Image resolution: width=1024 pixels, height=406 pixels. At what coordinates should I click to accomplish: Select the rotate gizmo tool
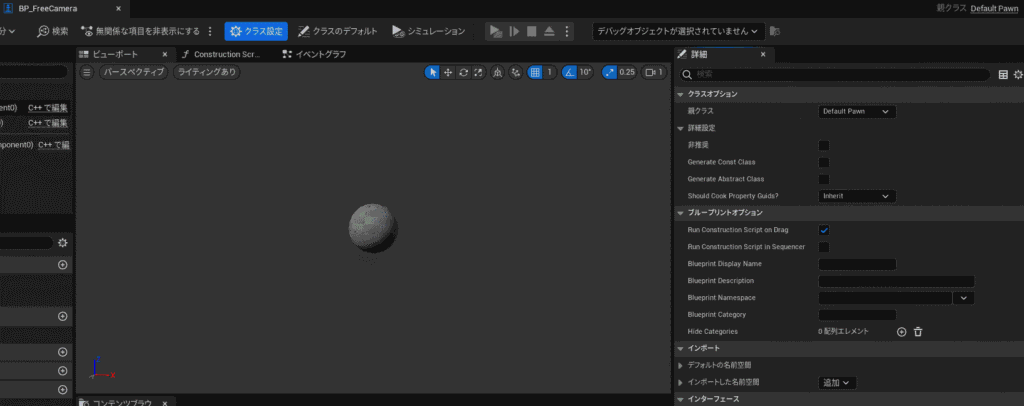(463, 72)
